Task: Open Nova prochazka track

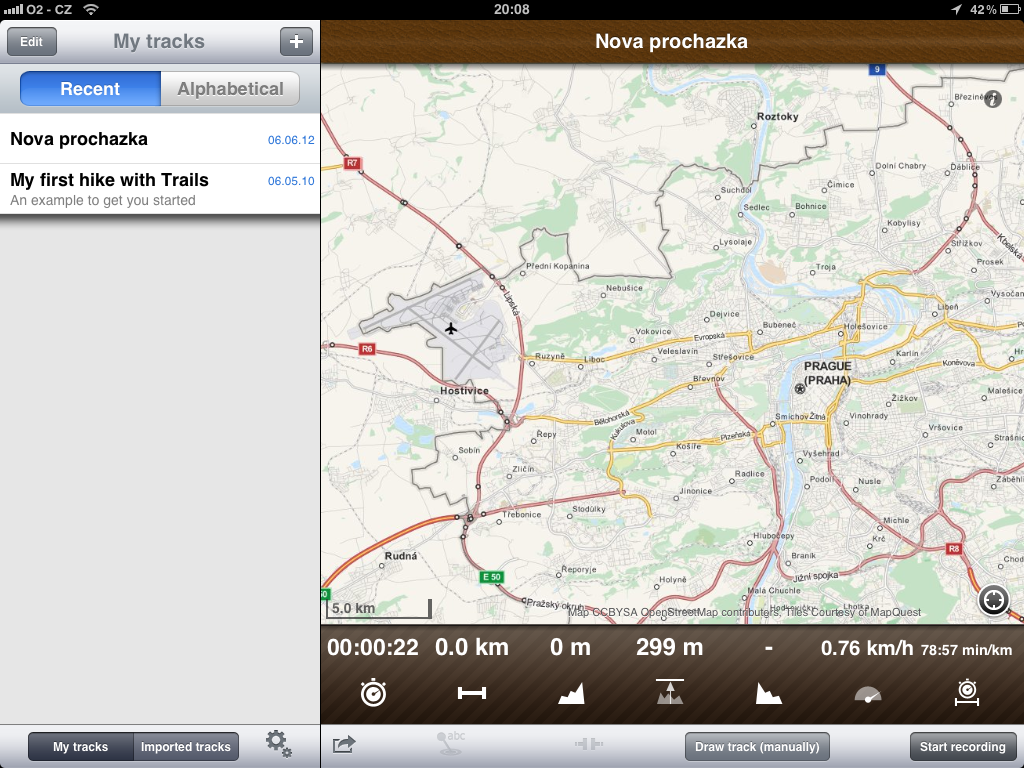Action: point(160,139)
